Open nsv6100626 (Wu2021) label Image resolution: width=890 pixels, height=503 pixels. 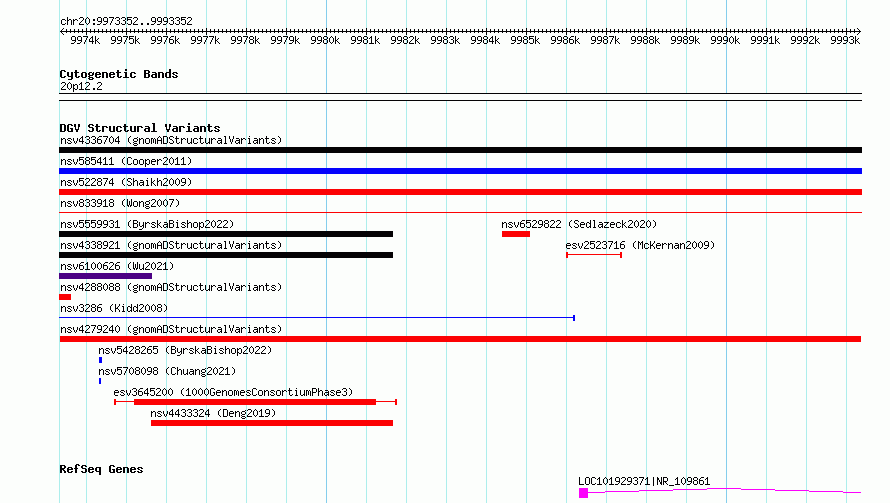(x=117, y=266)
